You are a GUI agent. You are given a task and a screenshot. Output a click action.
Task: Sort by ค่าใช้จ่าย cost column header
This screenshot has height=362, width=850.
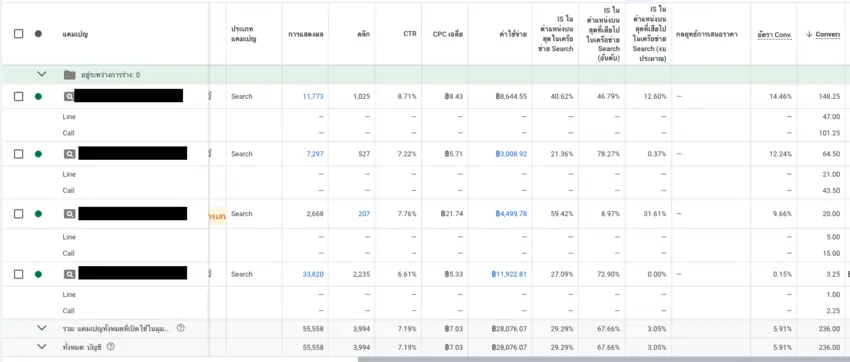[x=513, y=34]
